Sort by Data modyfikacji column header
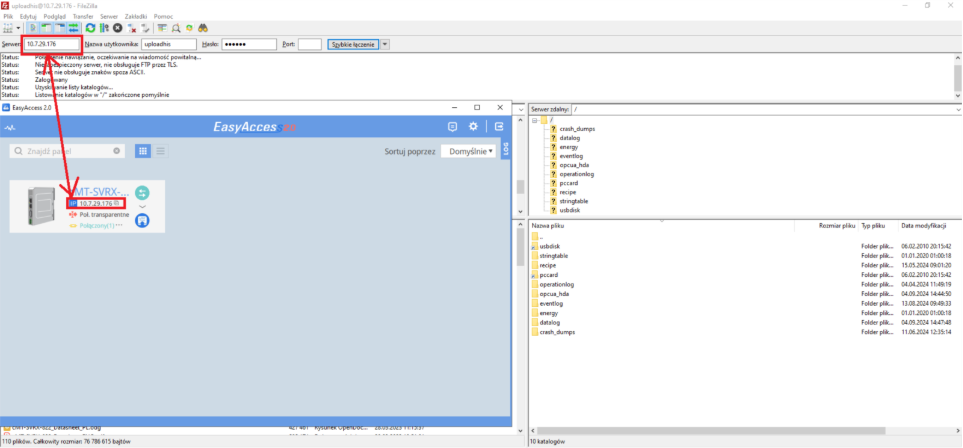Image resolution: width=963 pixels, height=448 pixels. pyautogui.click(x=926, y=226)
